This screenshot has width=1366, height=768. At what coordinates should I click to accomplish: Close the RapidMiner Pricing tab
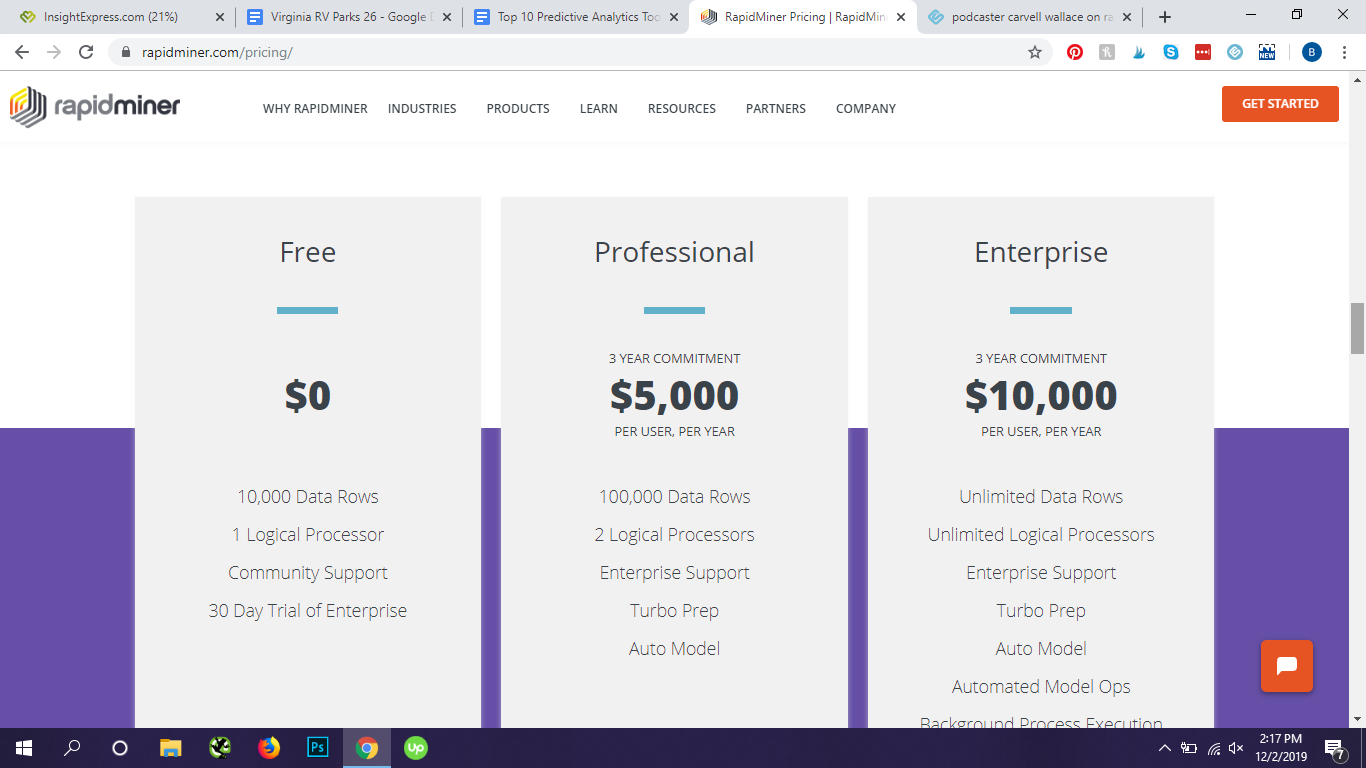point(900,17)
